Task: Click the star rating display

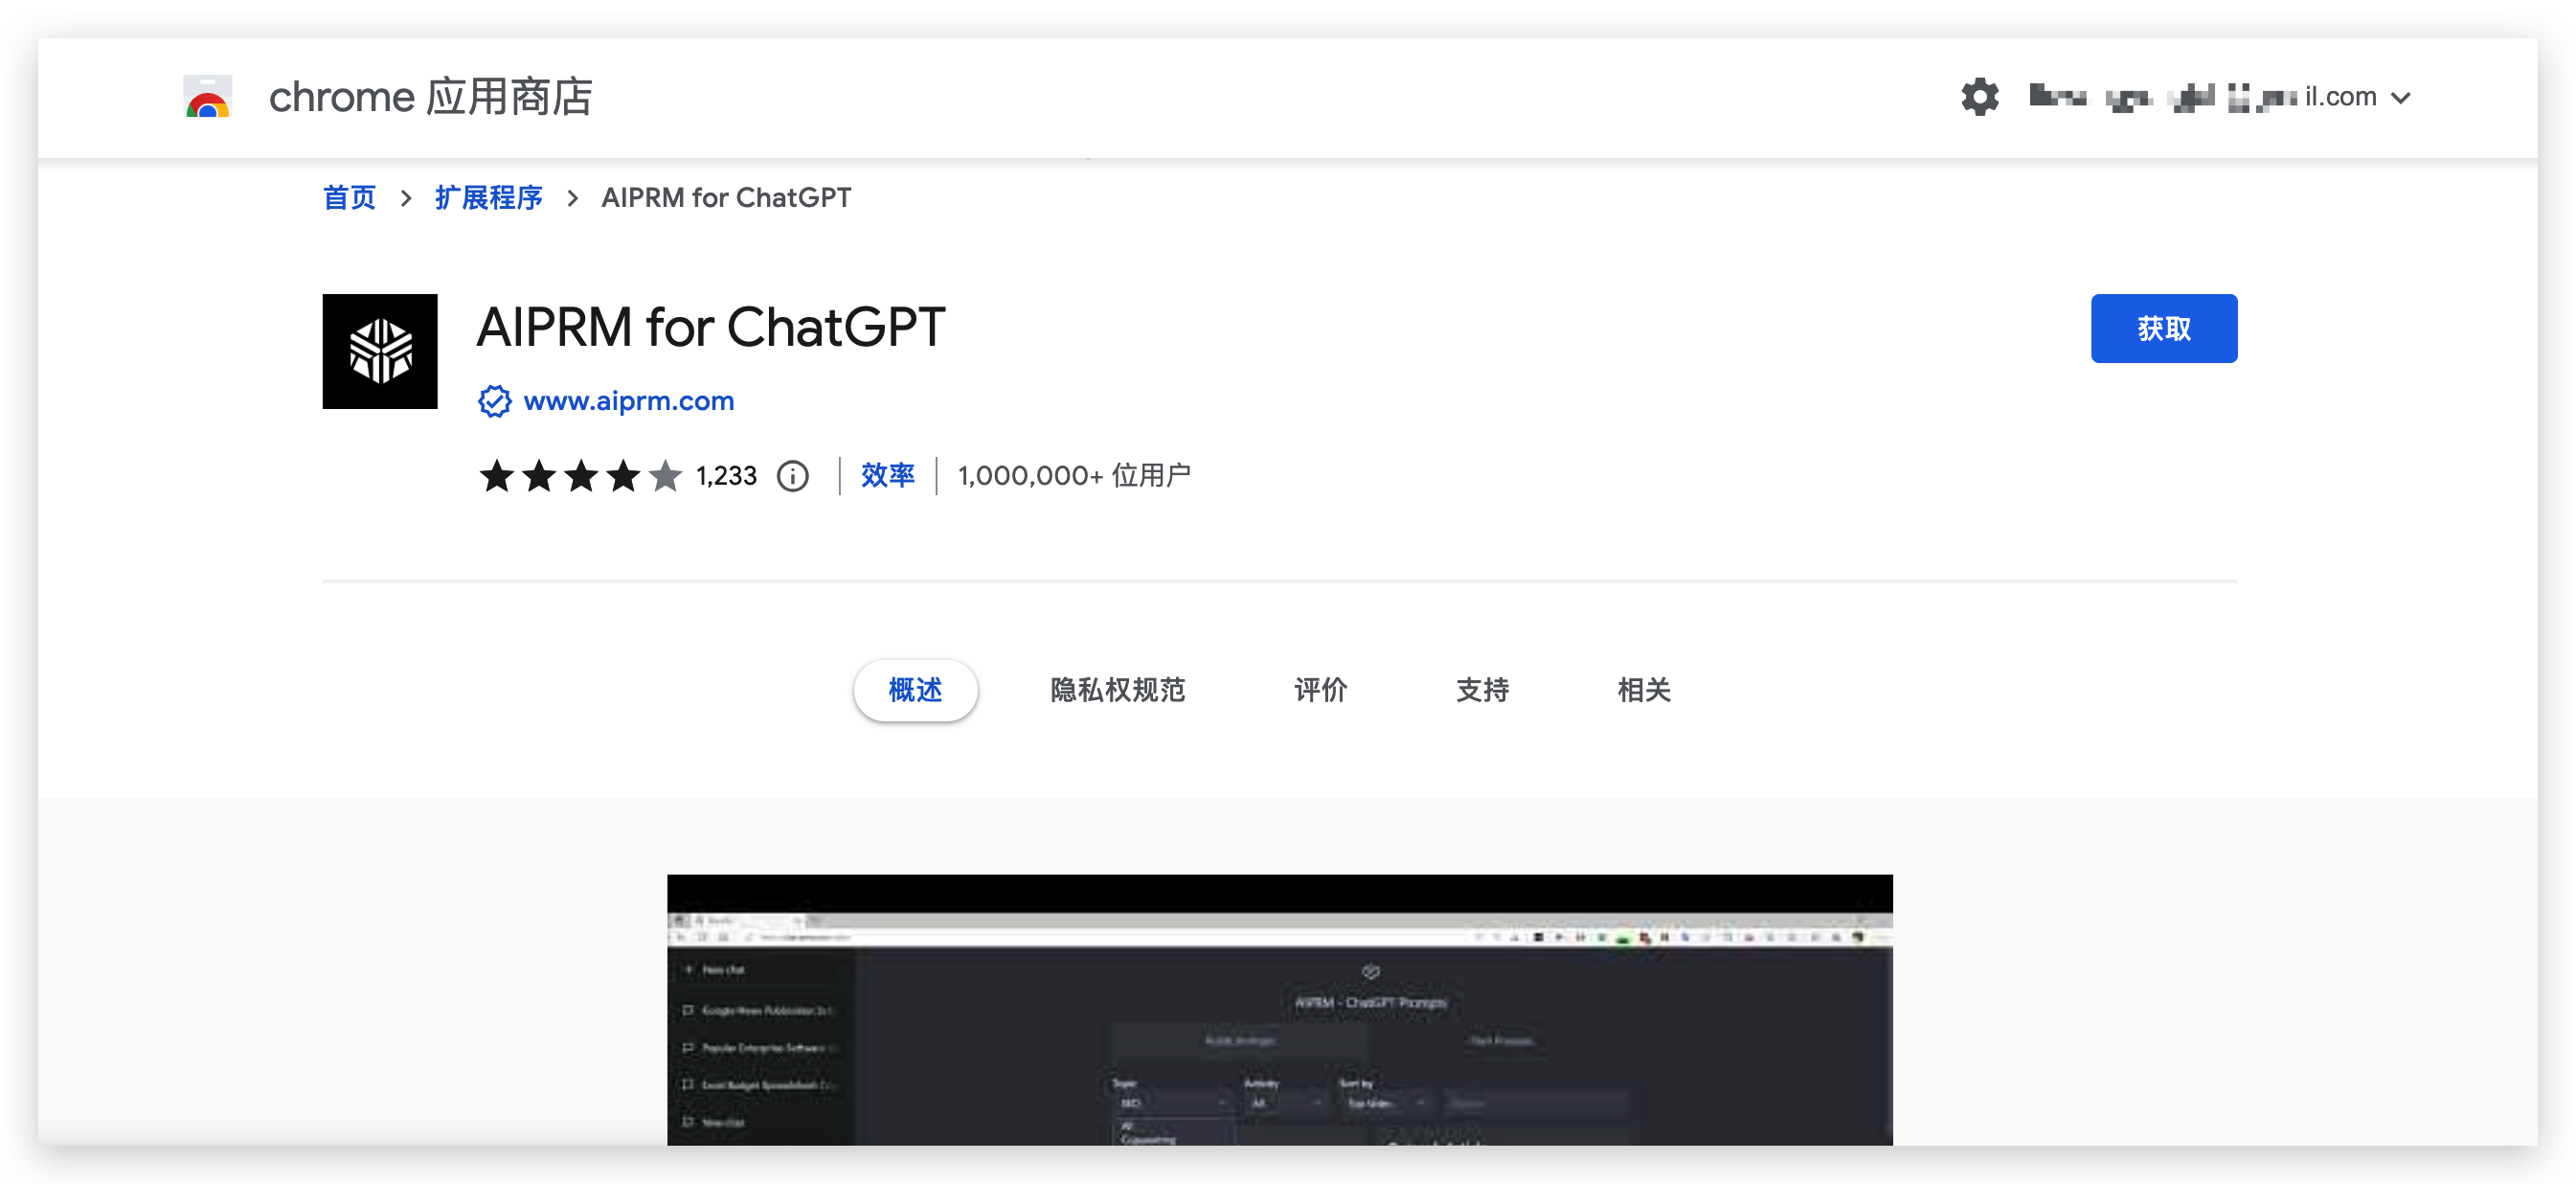Action: (581, 476)
